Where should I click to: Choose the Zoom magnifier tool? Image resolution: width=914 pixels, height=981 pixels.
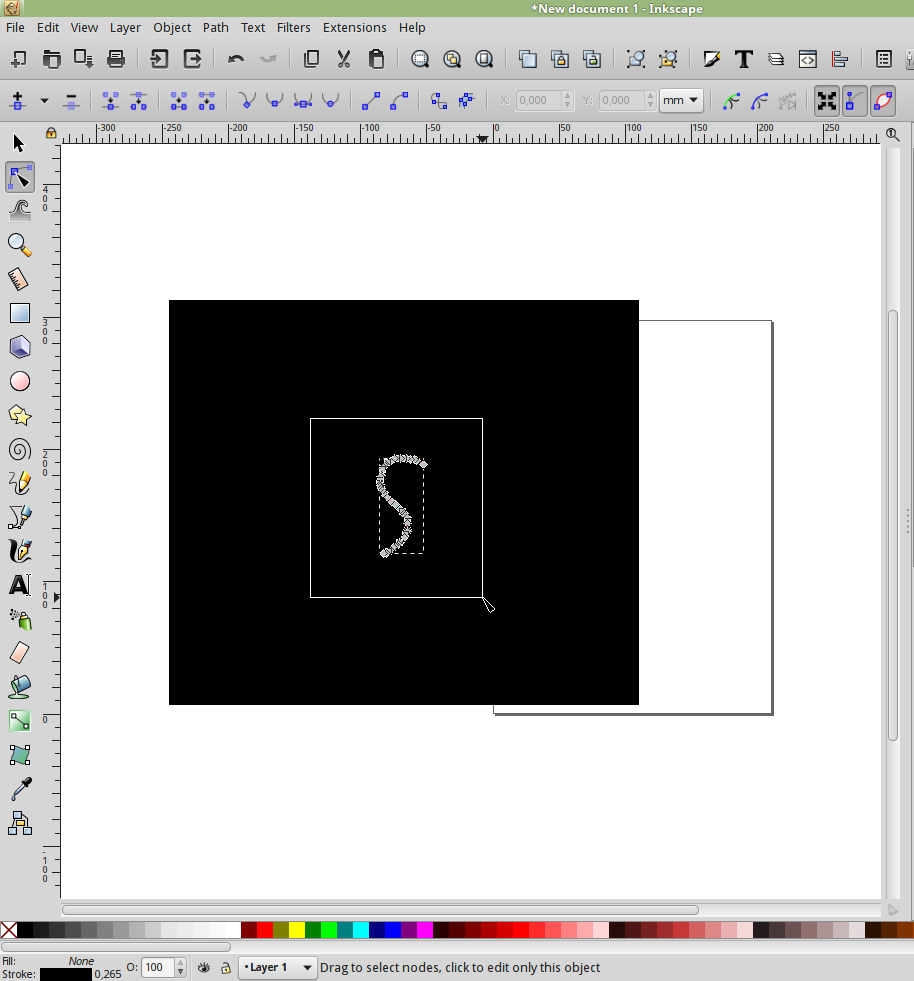(20, 244)
